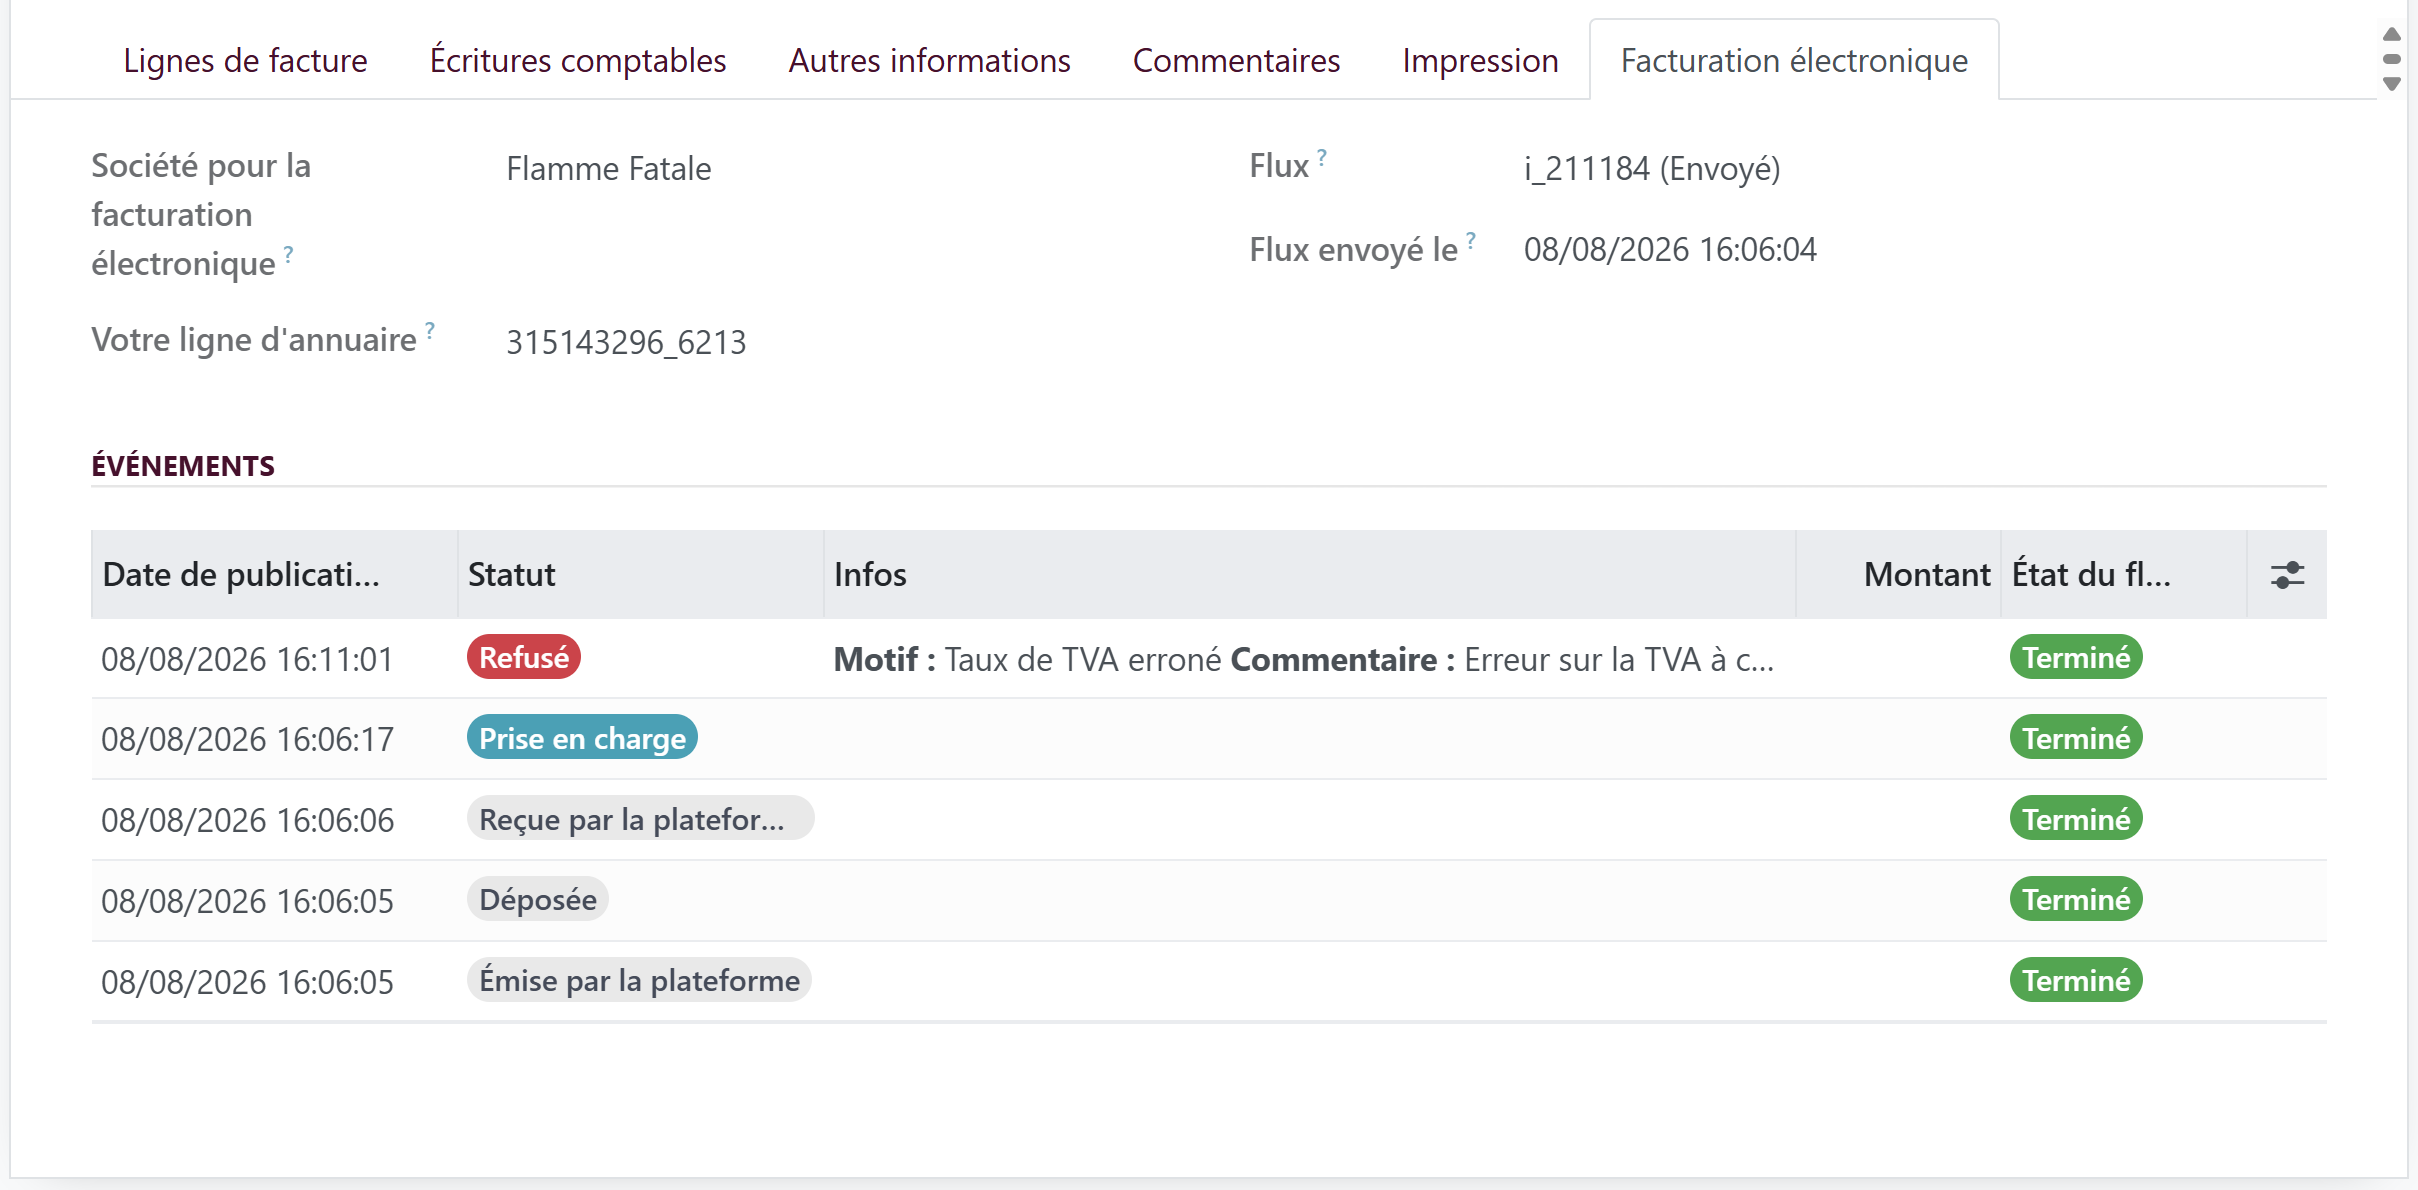Screen dimensions: 2418x1190
Task: Open the Impression tab
Action: (x=1480, y=60)
